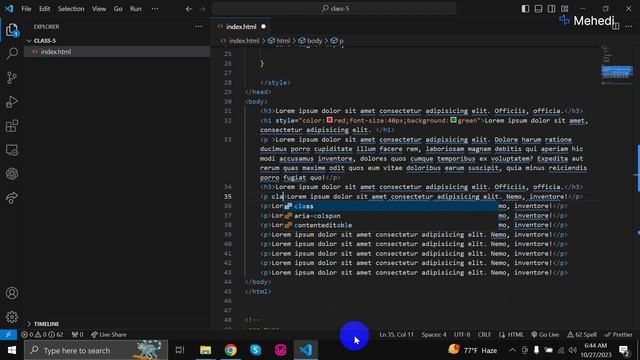
Task: Click the remote window indicator in status bar
Action: (x=8, y=334)
